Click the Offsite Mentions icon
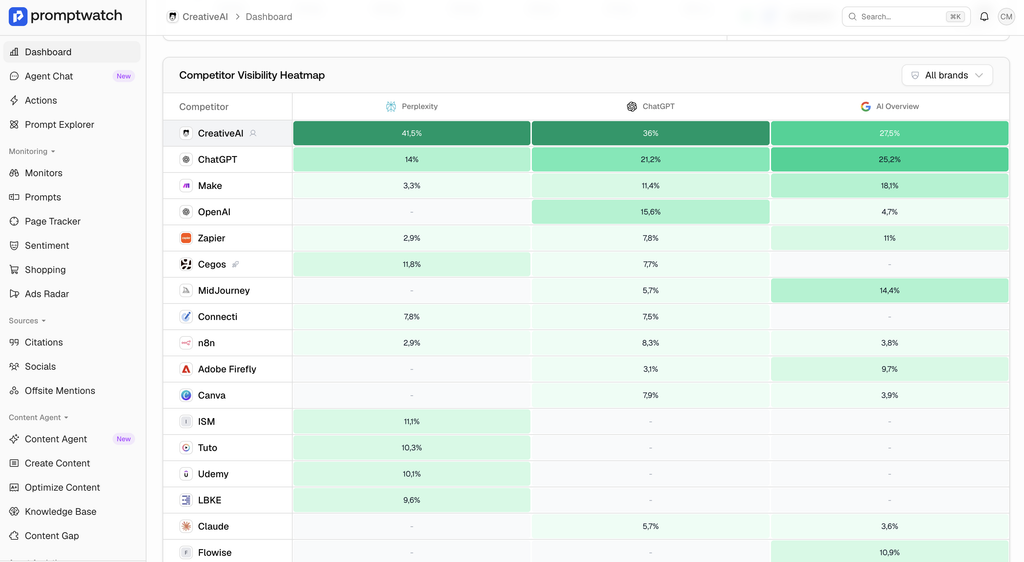 point(14,390)
